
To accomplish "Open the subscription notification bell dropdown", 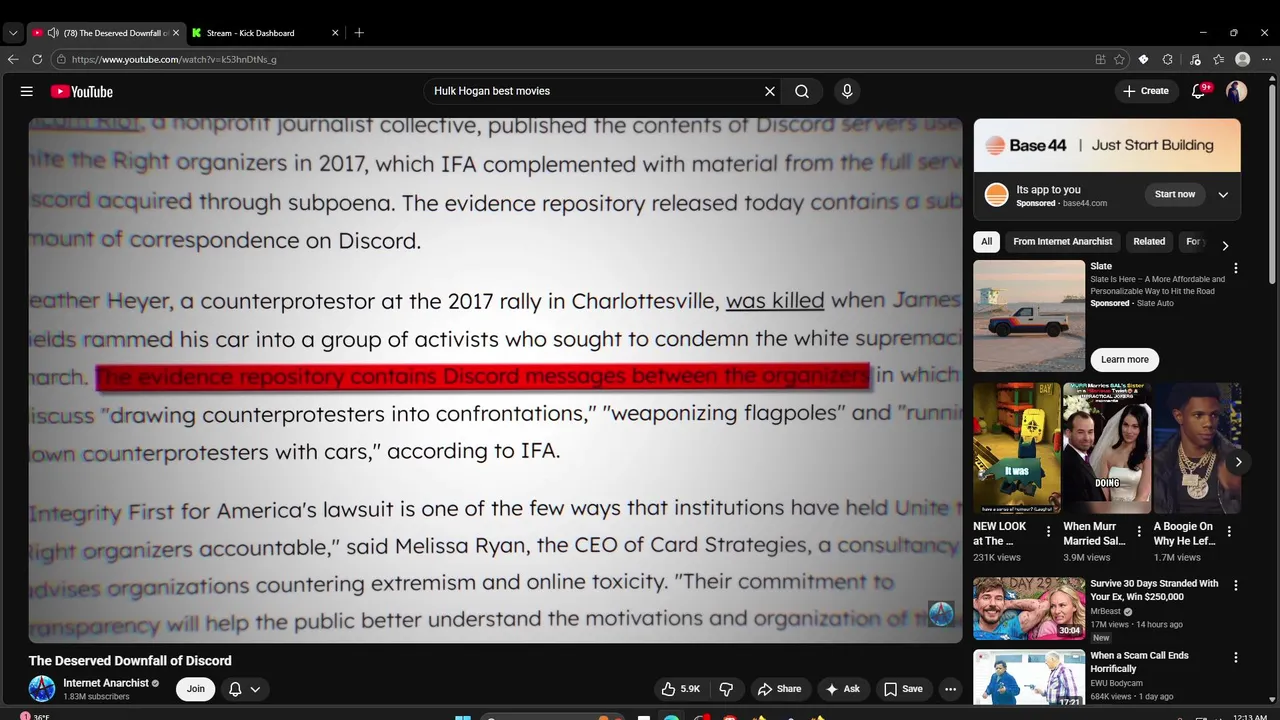I will 245,689.
